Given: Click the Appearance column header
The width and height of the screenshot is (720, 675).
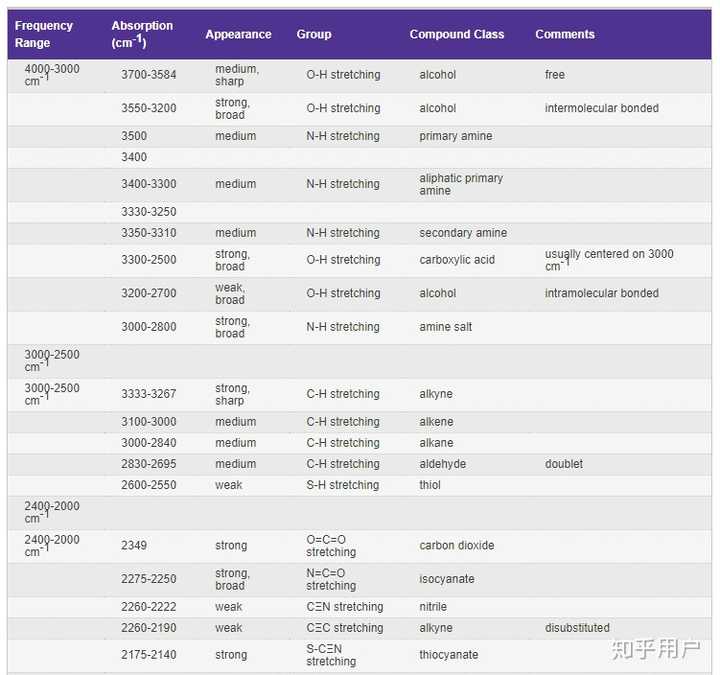Looking at the screenshot, I should tap(238, 34).
